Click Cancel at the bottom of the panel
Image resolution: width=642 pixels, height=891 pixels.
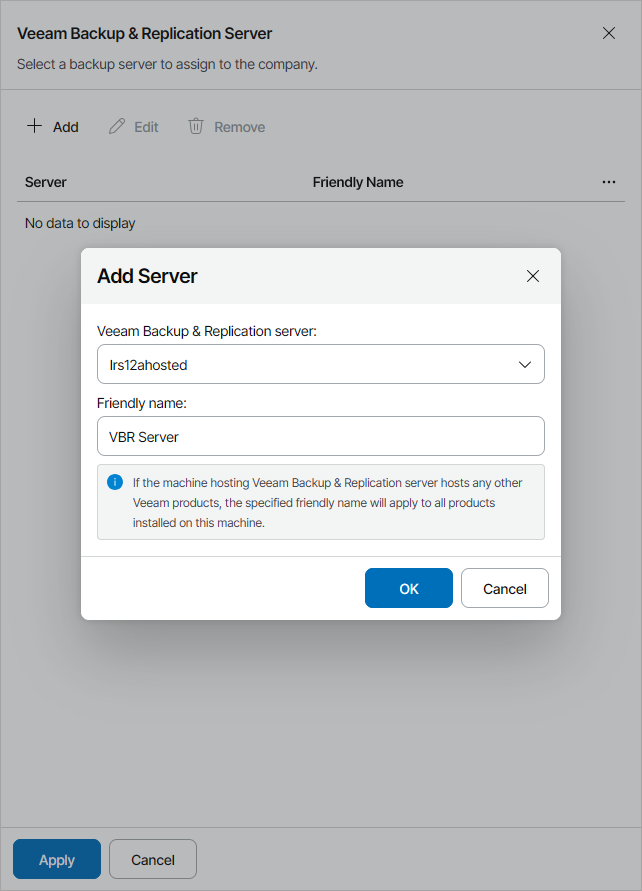(x=152, y=859)
